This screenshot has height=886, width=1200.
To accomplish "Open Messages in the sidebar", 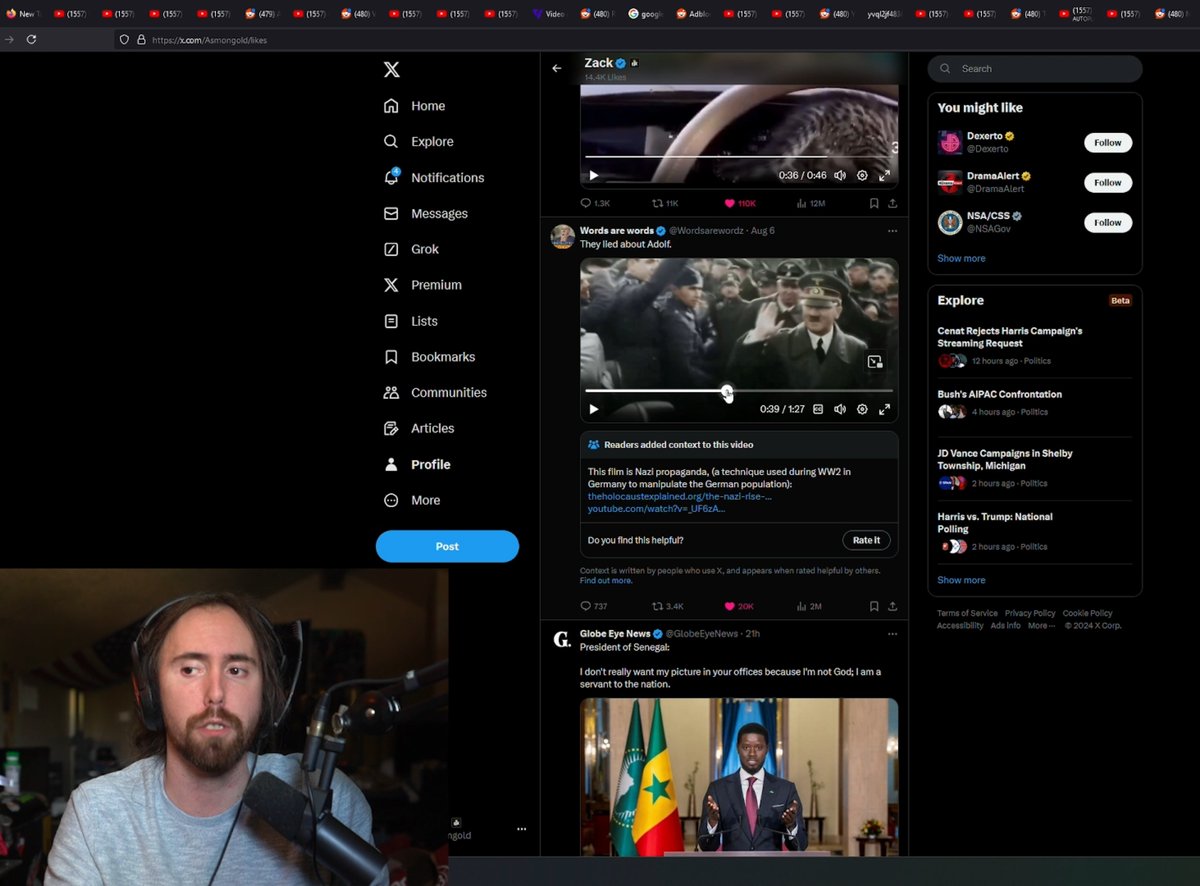I will click(426, 214).
